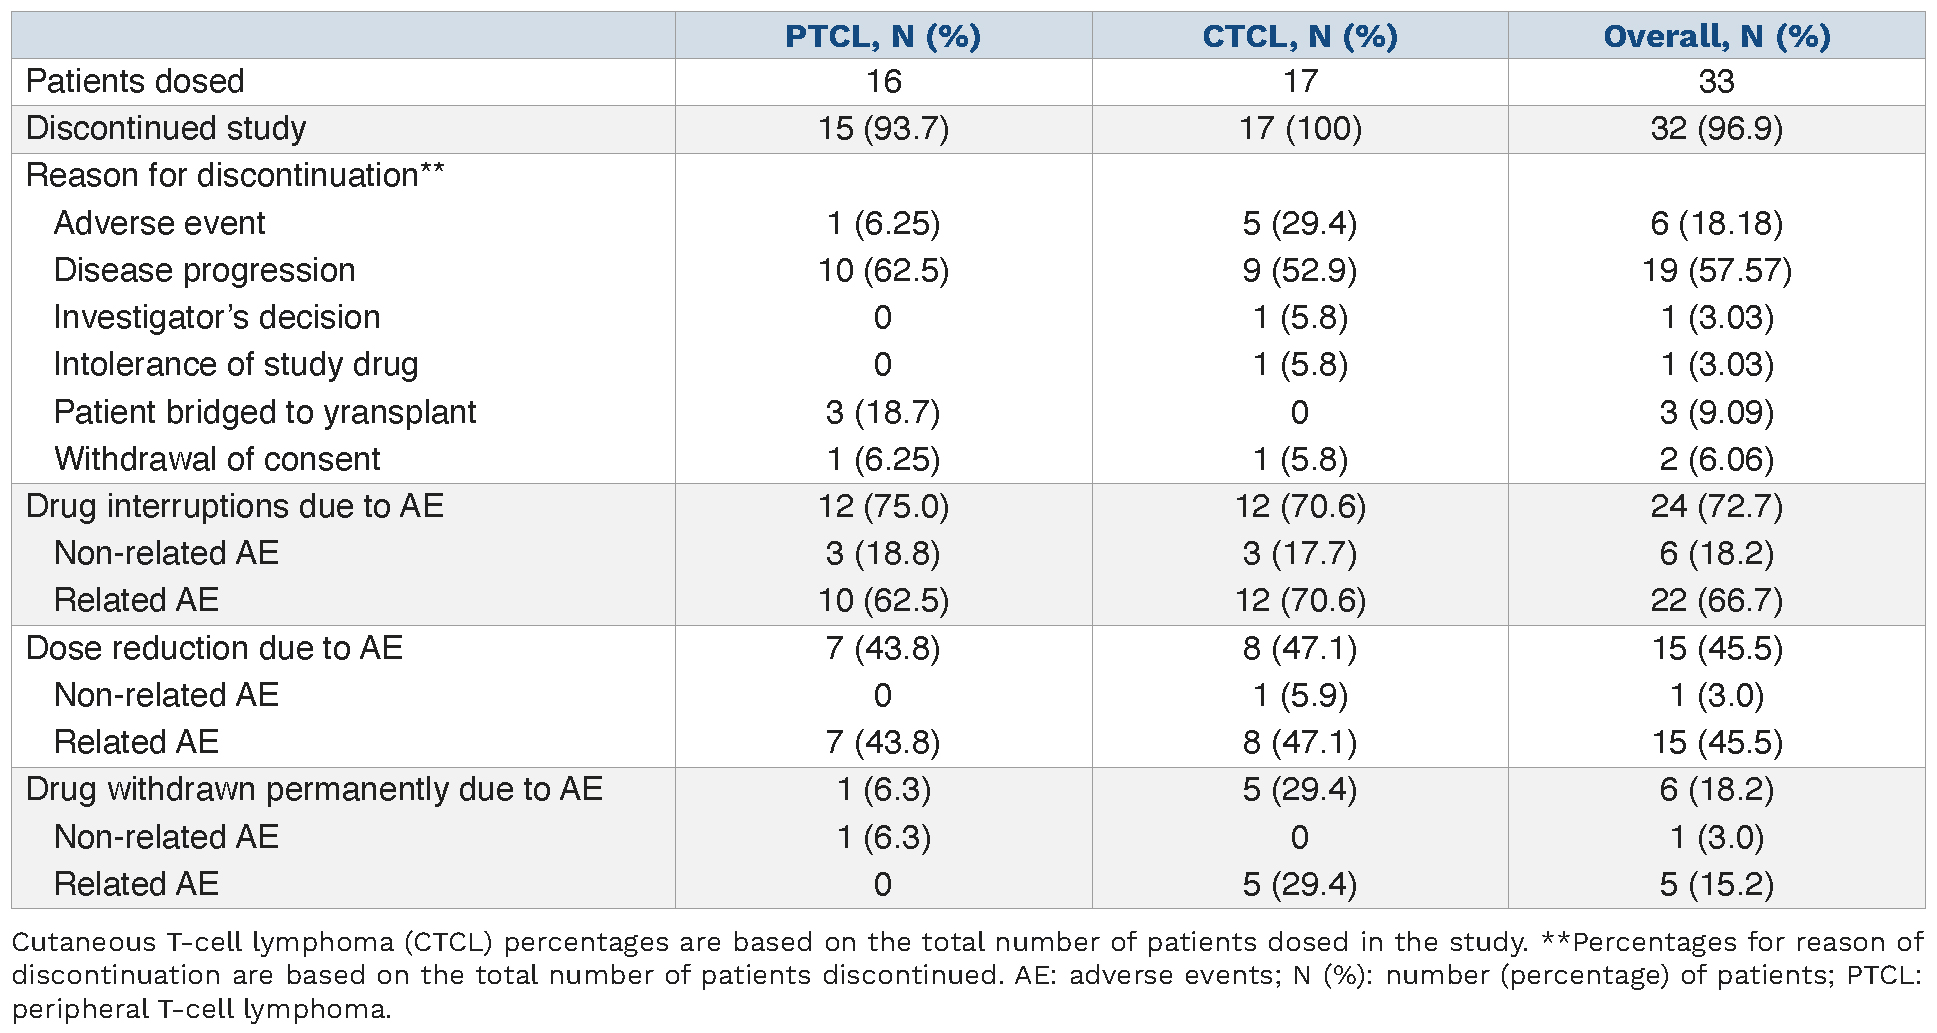Image resolution: width=1937 pixels, height=1033 pixels.
Task: Click the Reason for discontinuation heading
Action: (x=235, y=175)
